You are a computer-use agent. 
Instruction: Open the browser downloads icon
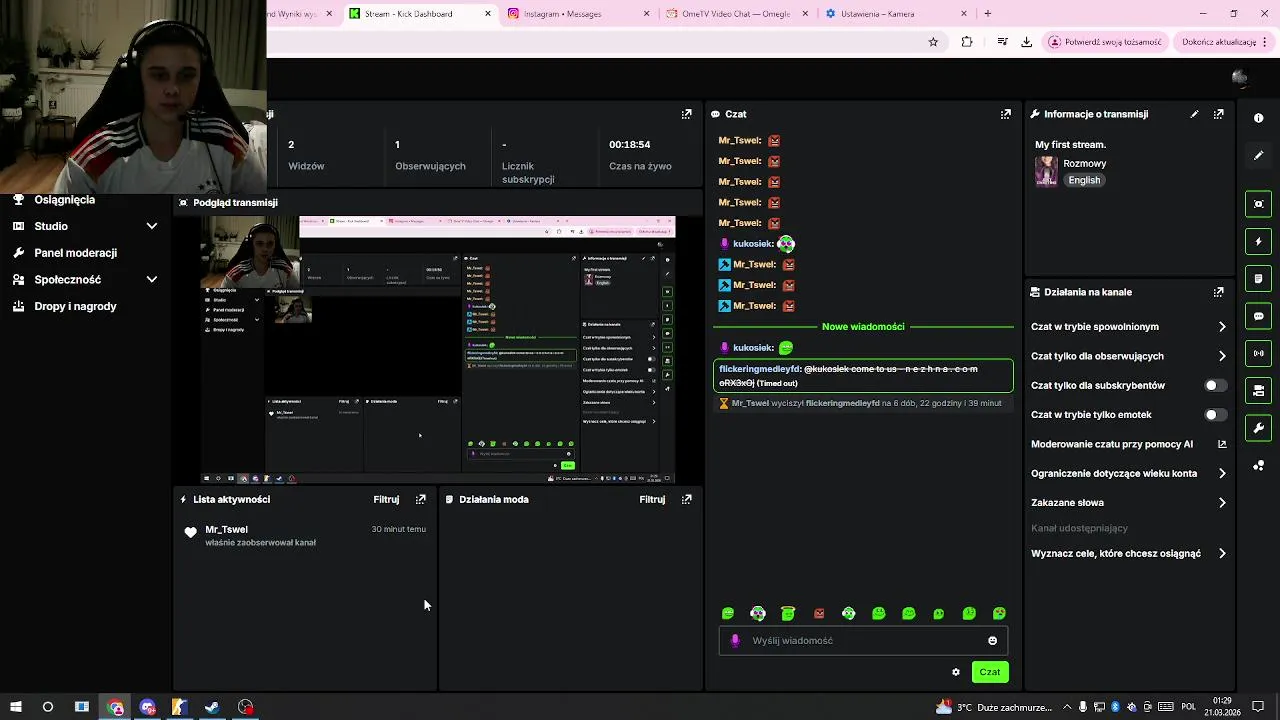(x=1026, y=42)
